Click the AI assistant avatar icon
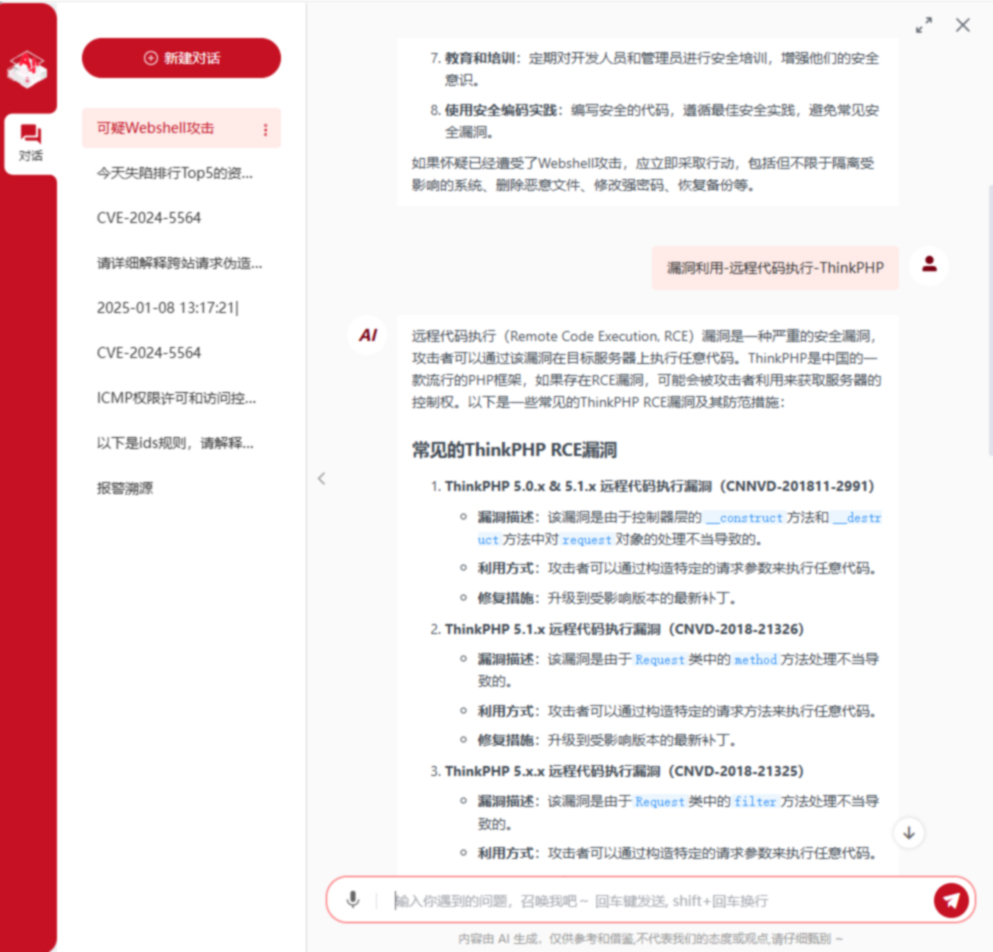This screenshot has width=993, height=952. click(368, 335)
